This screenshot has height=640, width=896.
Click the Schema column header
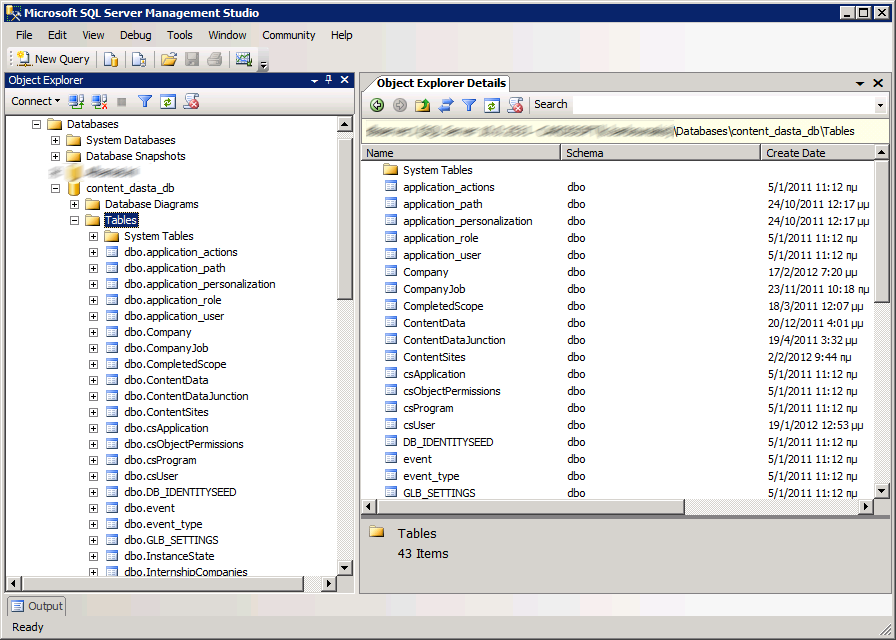pos(661,153)
